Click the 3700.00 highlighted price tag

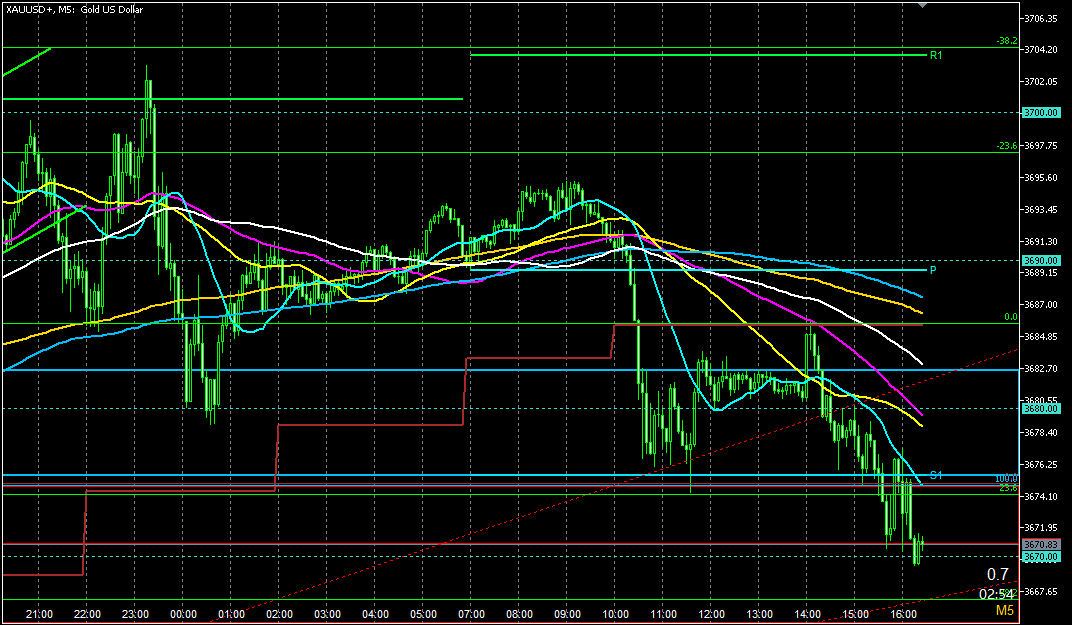click(1041, 113)
